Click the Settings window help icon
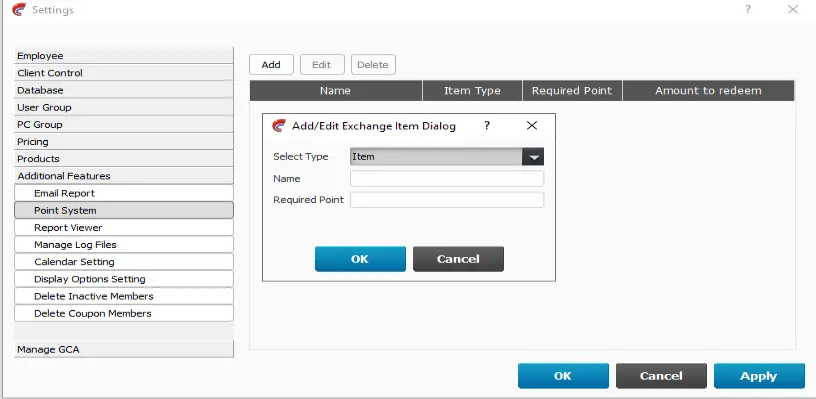This screenshot has height=399, width=816. tap(748, 9)
